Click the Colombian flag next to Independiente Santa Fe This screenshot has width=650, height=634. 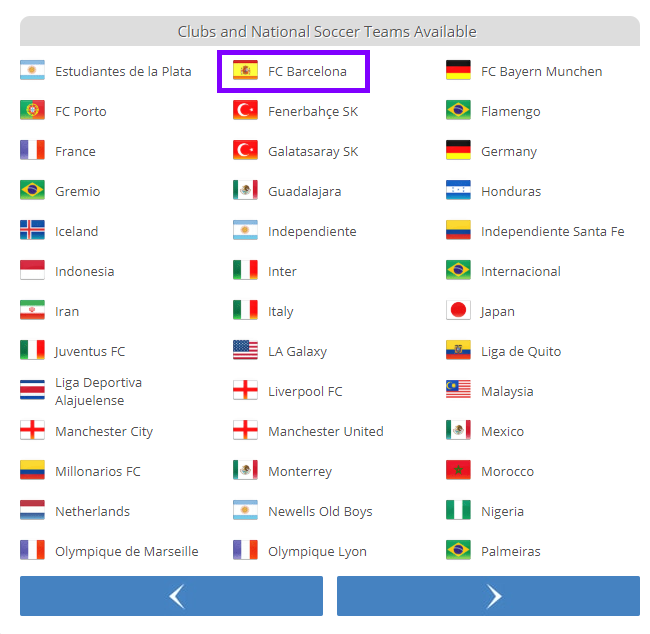(x=458, y=230)
